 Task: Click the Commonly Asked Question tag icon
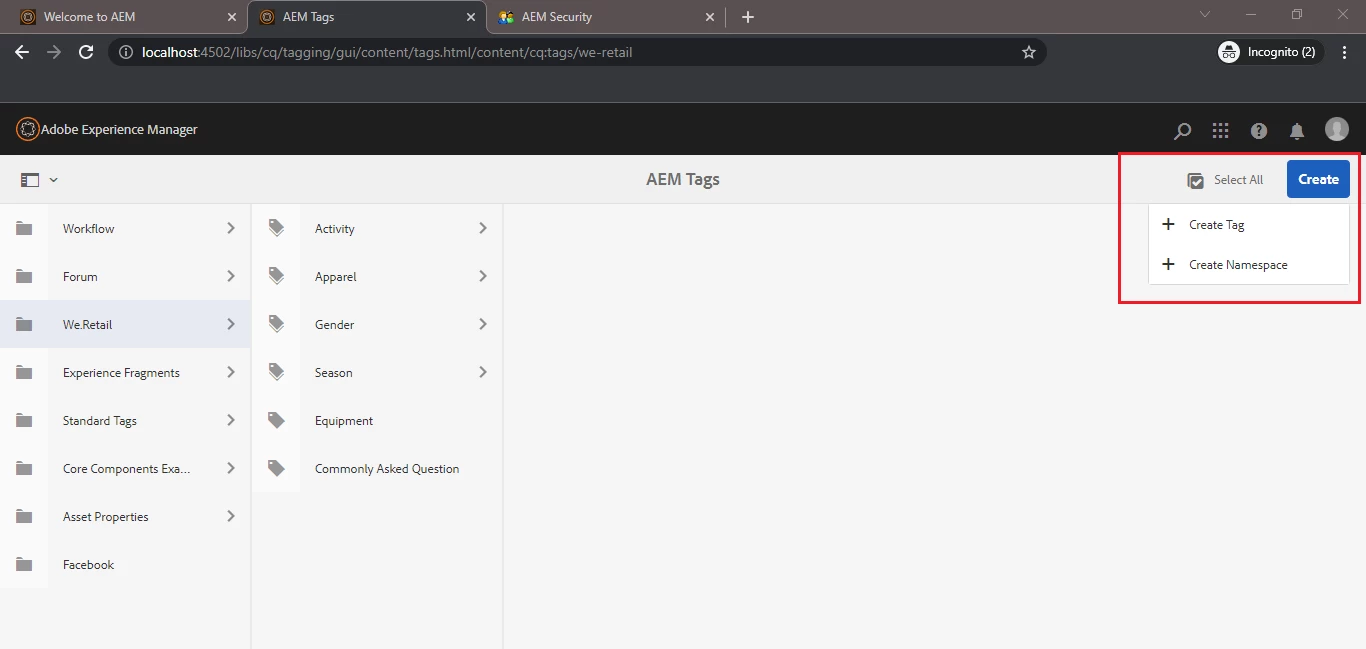pyautogui.click(x=276, y=468)
